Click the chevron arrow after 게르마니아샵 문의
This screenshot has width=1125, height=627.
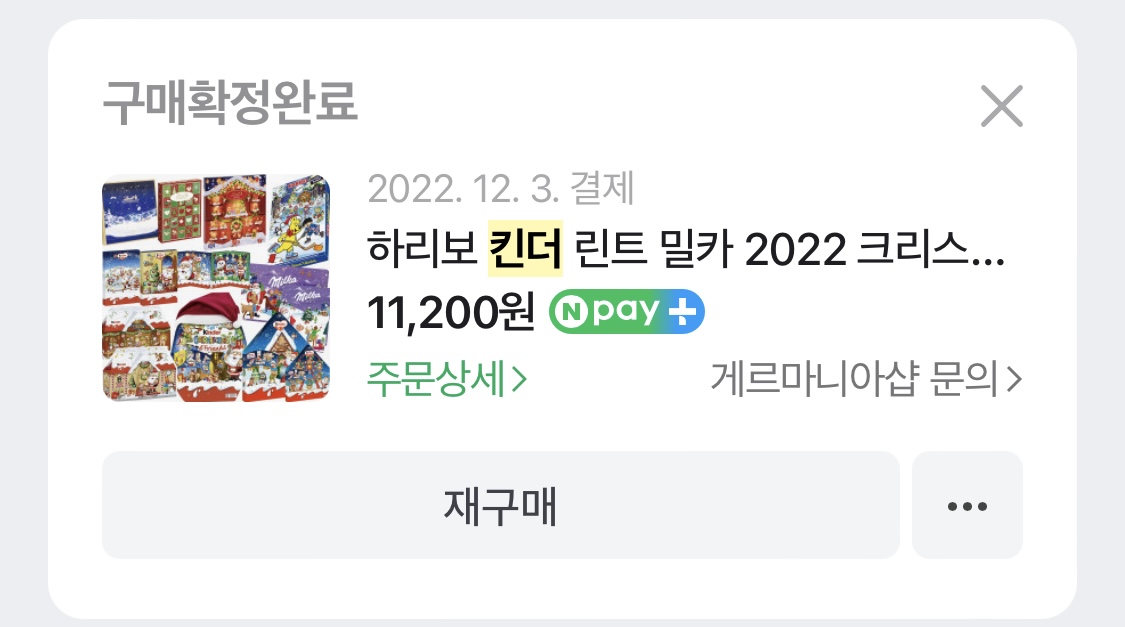point(1013,380)
